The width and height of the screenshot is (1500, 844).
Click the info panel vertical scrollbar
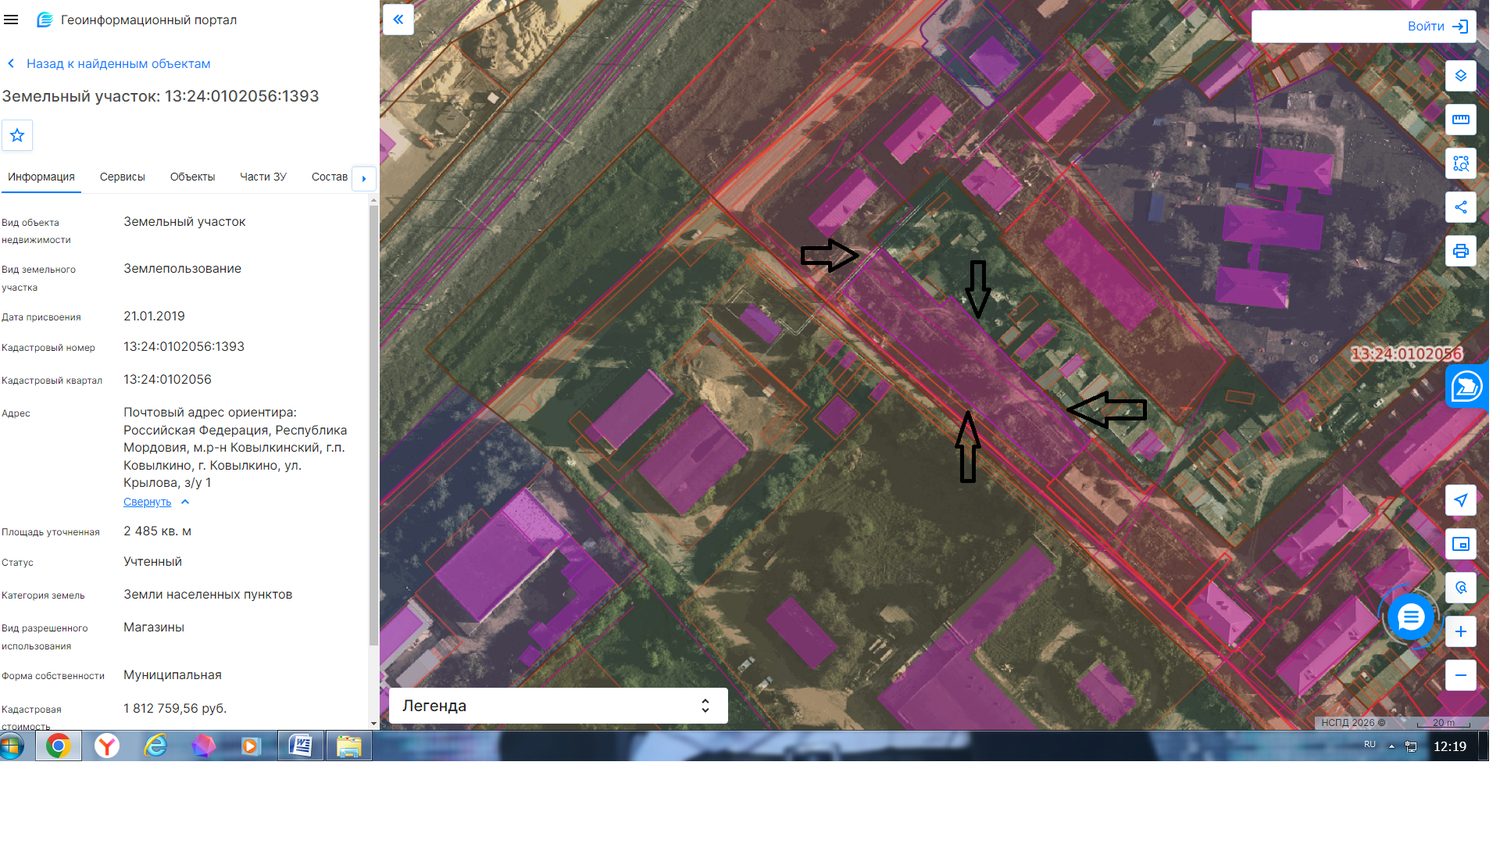tap(374, 420)
